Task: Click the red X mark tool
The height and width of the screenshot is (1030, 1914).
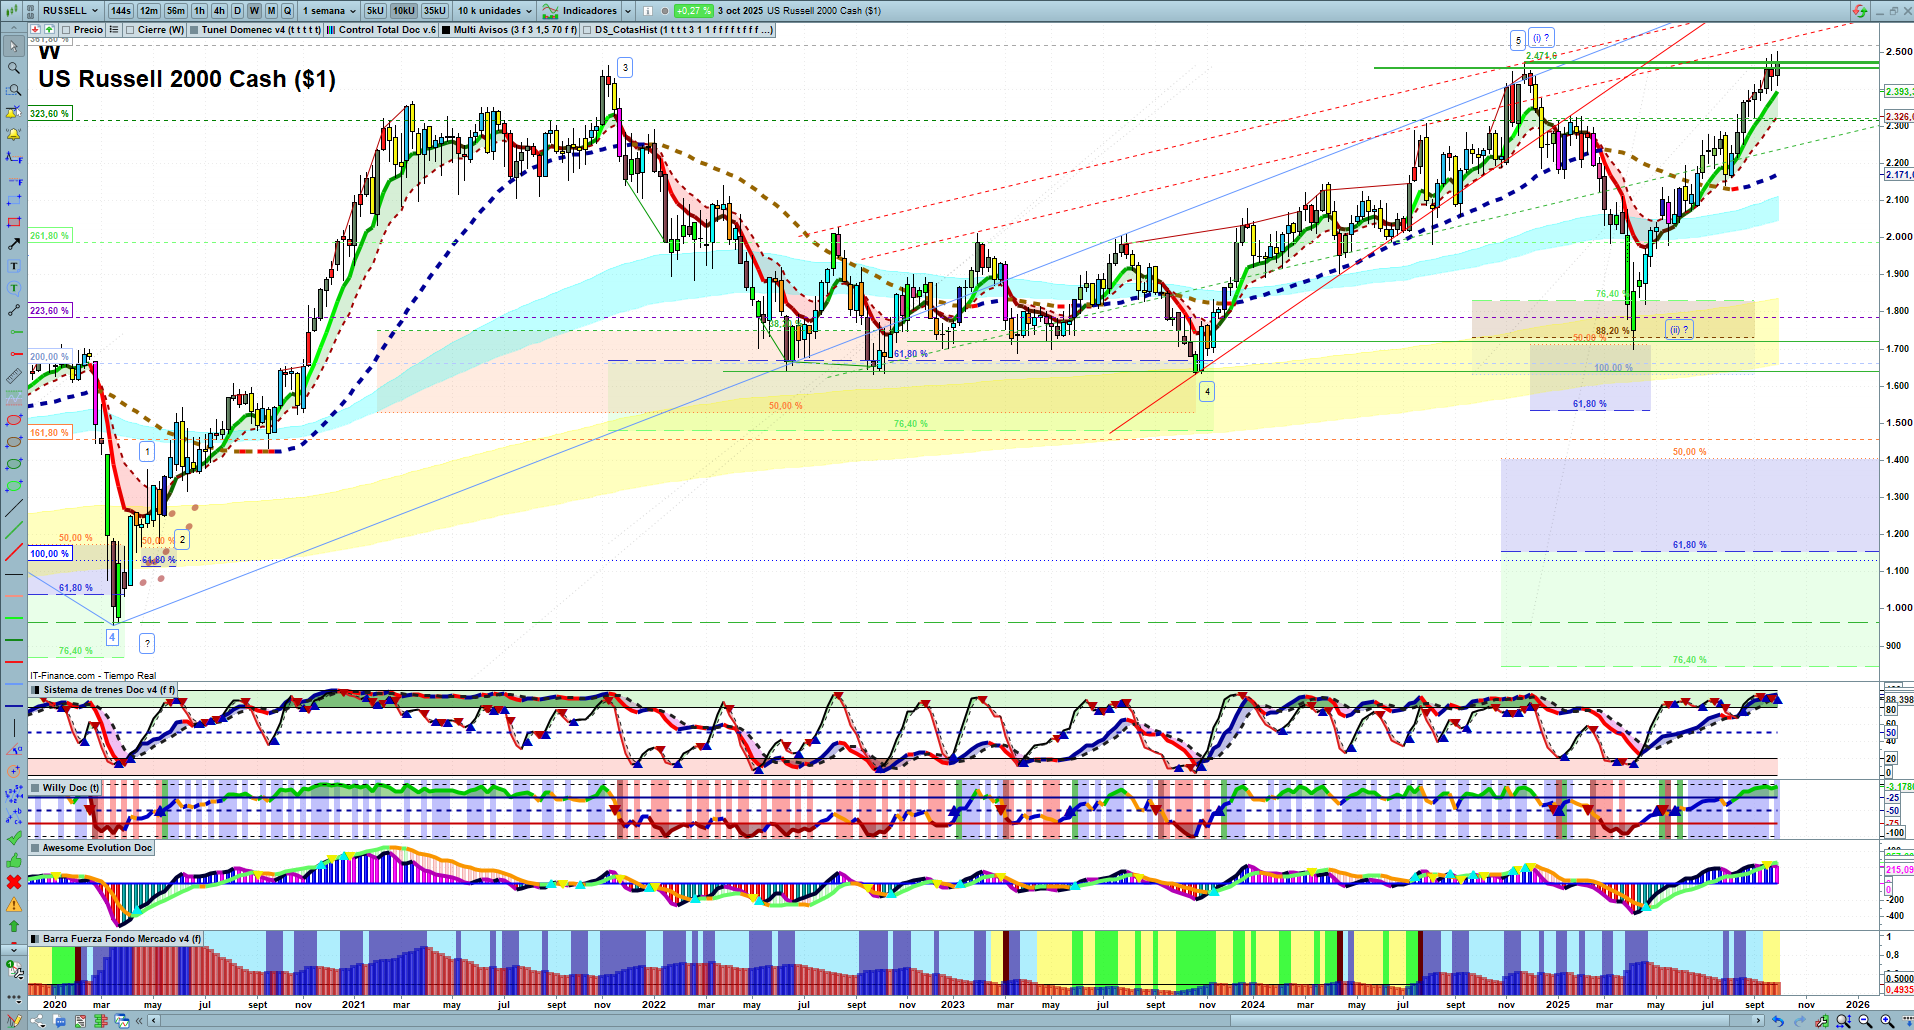Action: (13, 882)
